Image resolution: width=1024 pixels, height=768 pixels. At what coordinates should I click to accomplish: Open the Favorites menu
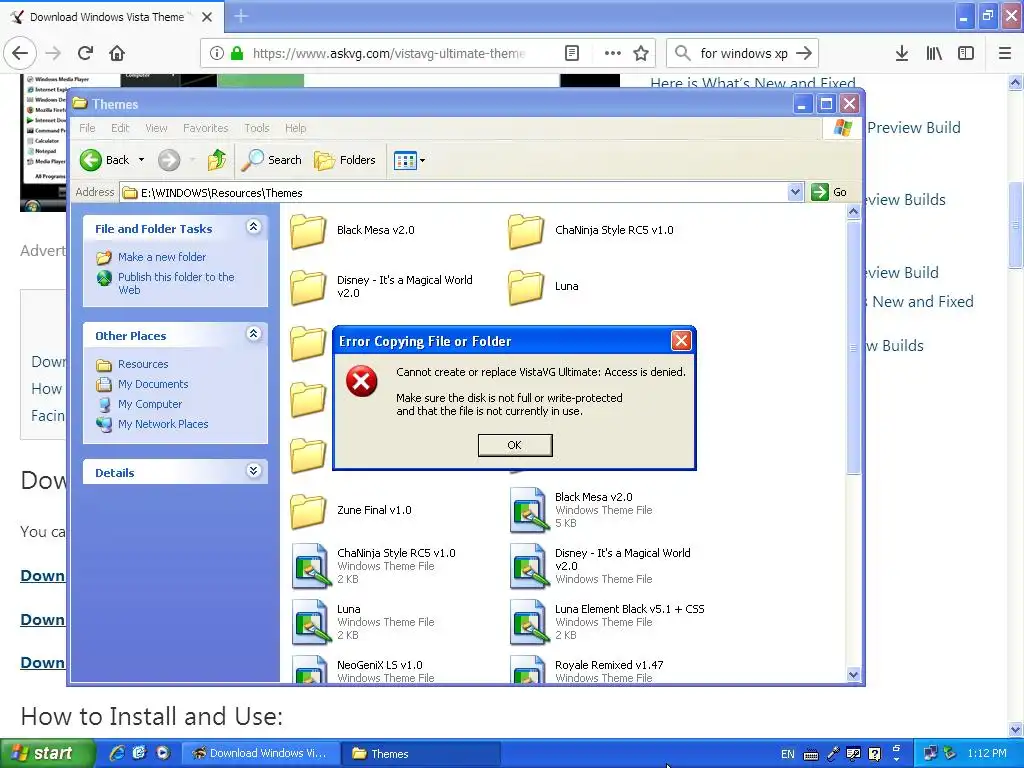point(206,128)
